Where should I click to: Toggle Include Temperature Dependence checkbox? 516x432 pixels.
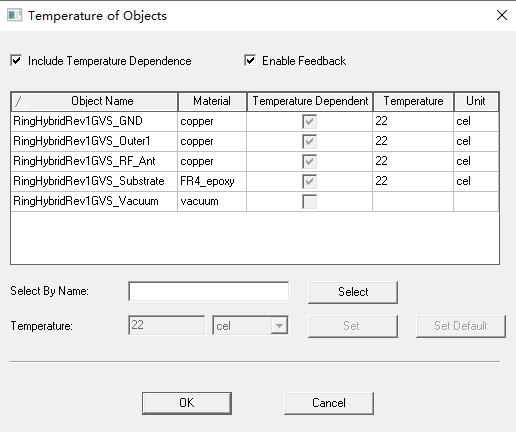click(x=16, y=61)
